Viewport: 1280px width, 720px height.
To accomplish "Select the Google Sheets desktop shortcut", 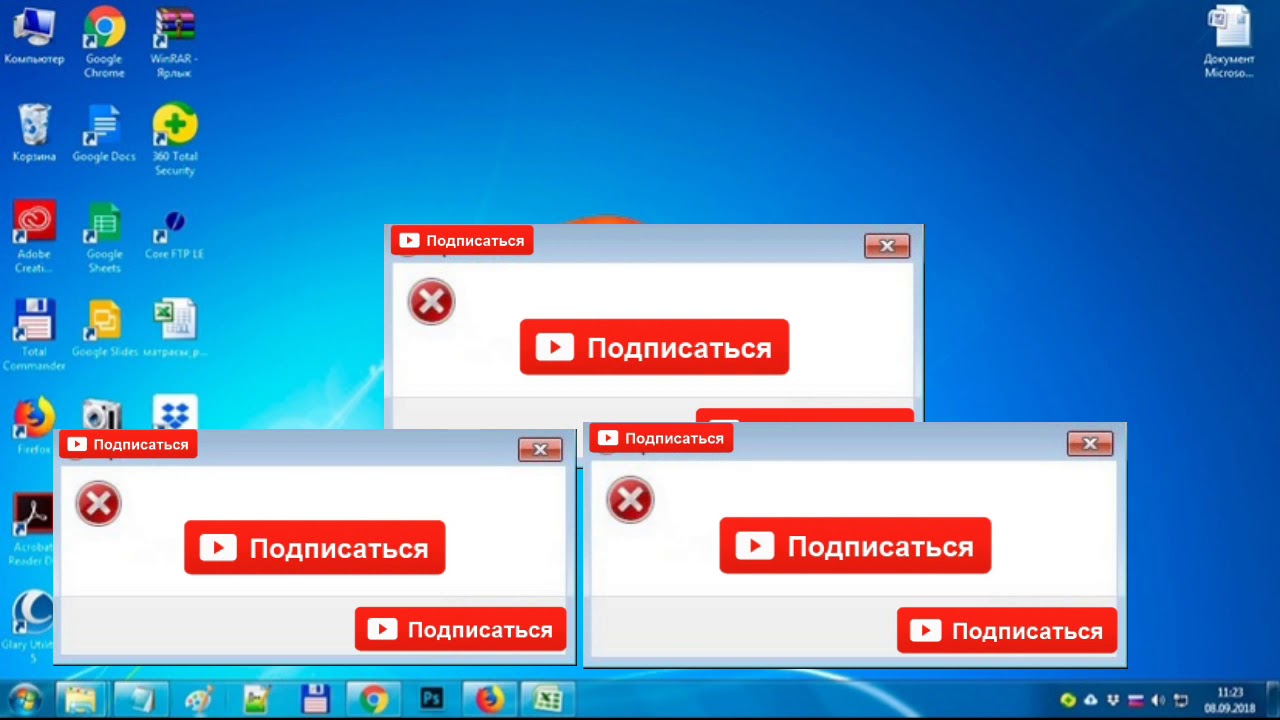I will click(x=104, y=236).
